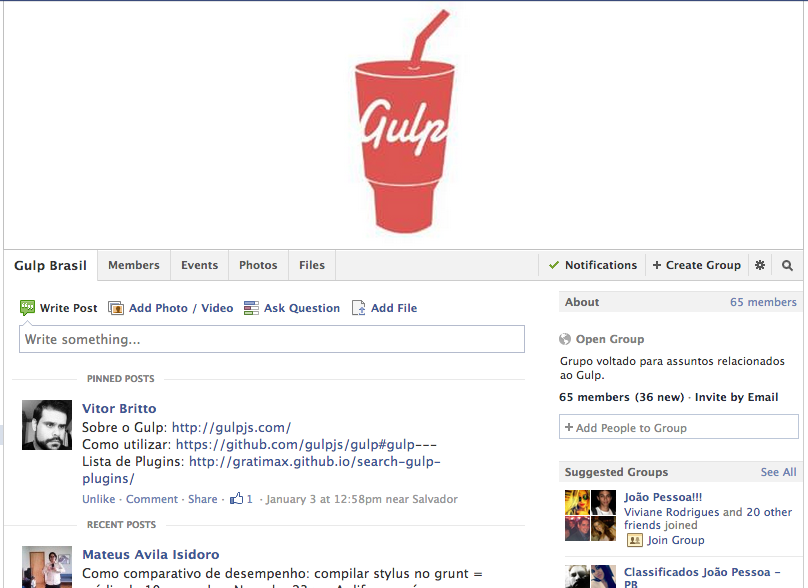Click Join Group for João Pessoa!!!
This screenshot has height=588, width=808.
(x=676, y=540)
